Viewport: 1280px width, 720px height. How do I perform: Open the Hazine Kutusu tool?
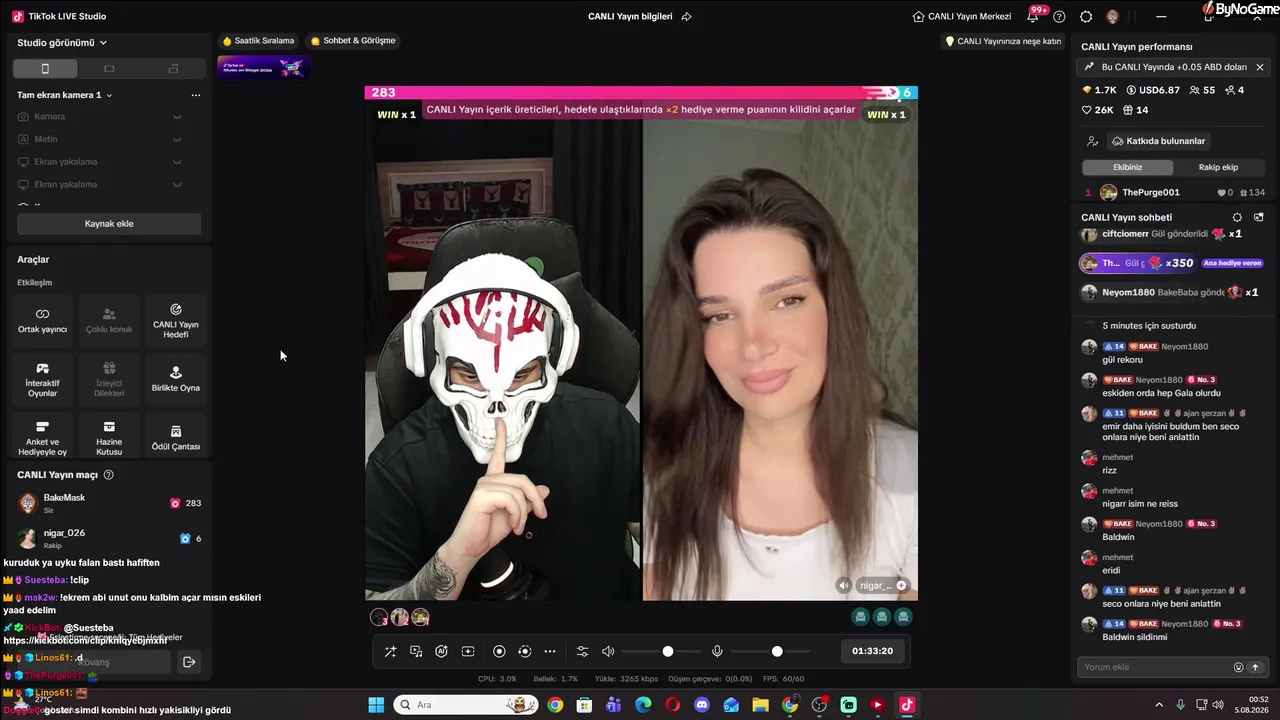109,438
